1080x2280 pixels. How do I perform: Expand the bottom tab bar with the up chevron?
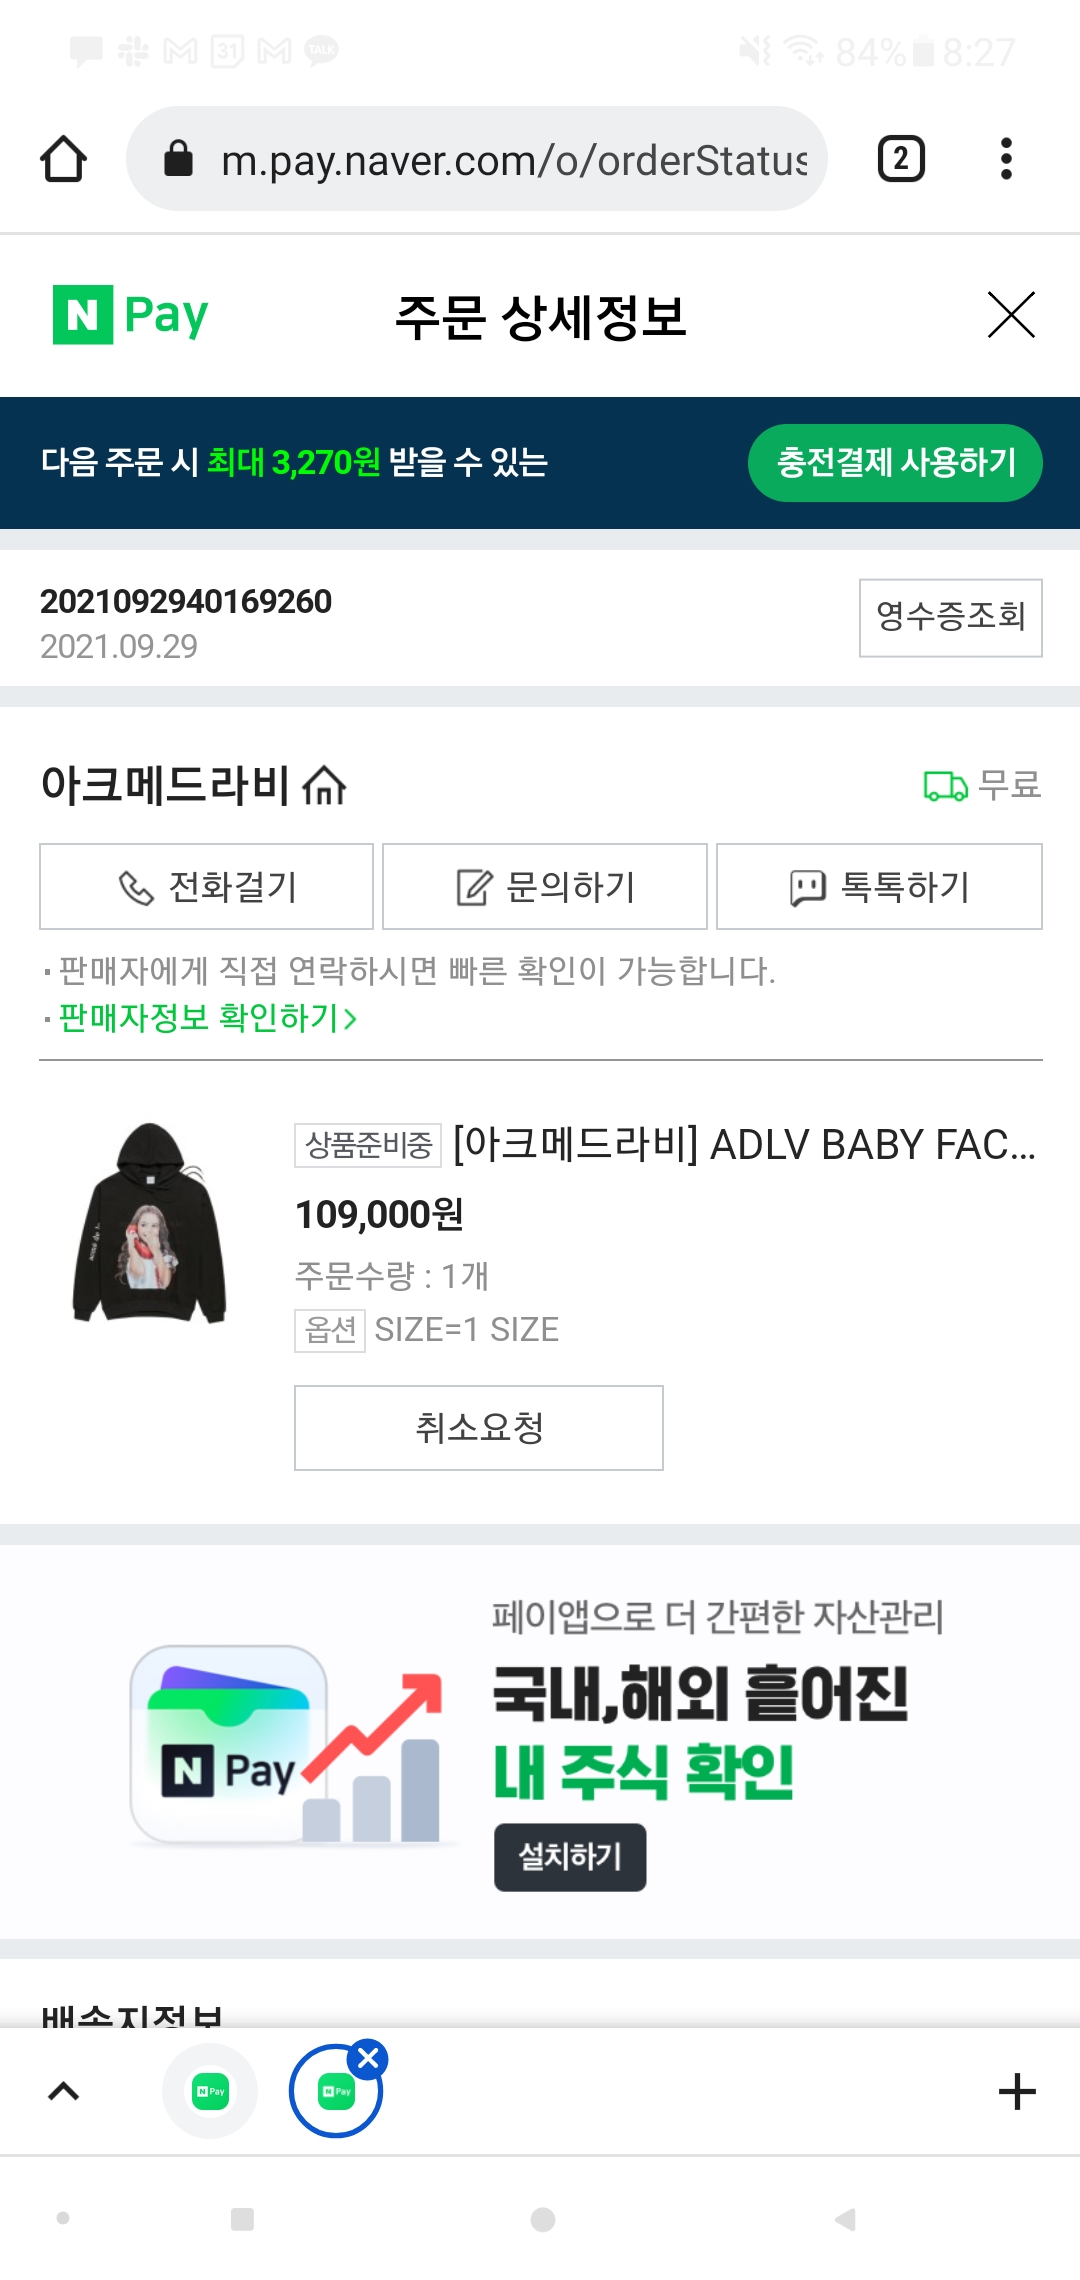point(64,2091)
